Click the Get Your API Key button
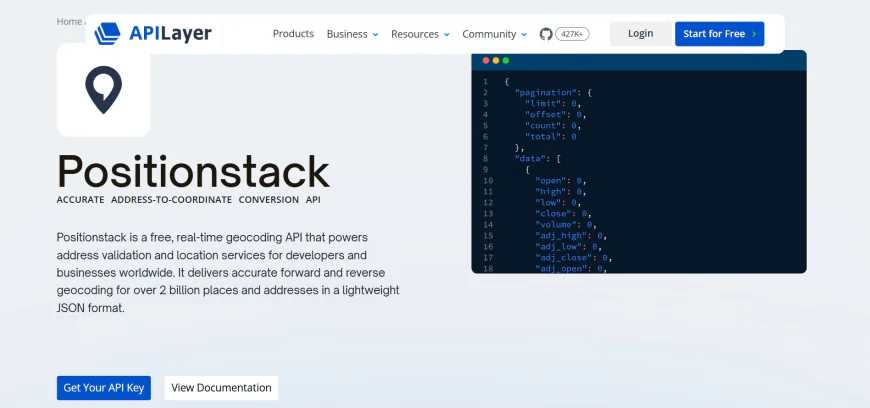 104,387
